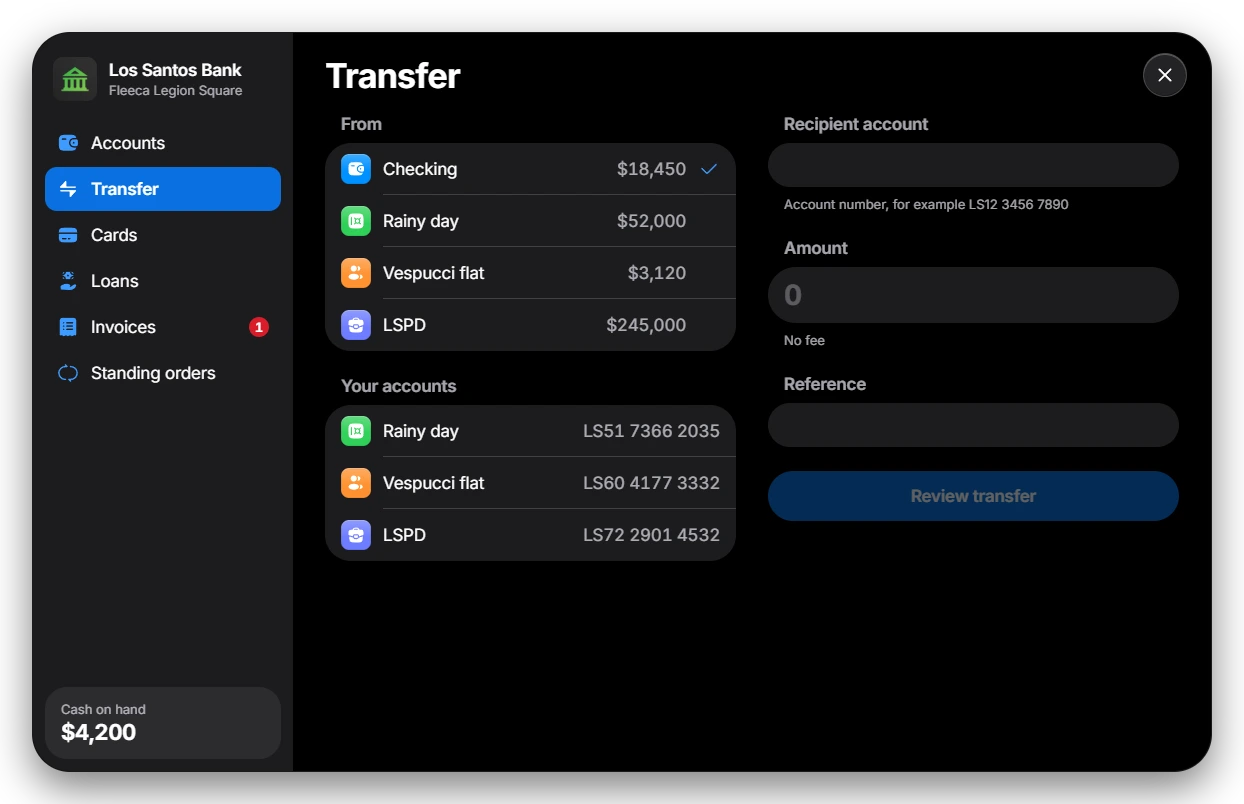Click the purple LSPD icon under From
The width and height of the screenshot is (1244, 804).
(356, 325)
